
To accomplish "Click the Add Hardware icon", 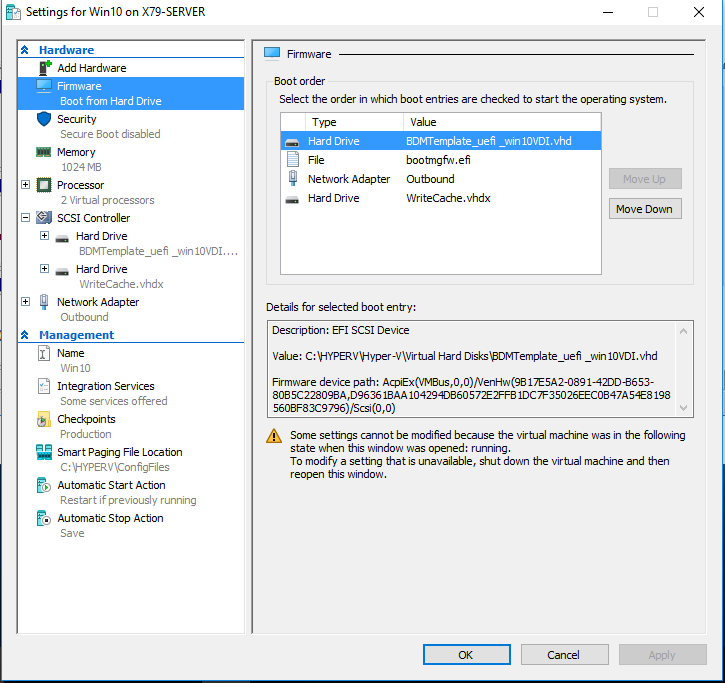I will pos(44,68).
